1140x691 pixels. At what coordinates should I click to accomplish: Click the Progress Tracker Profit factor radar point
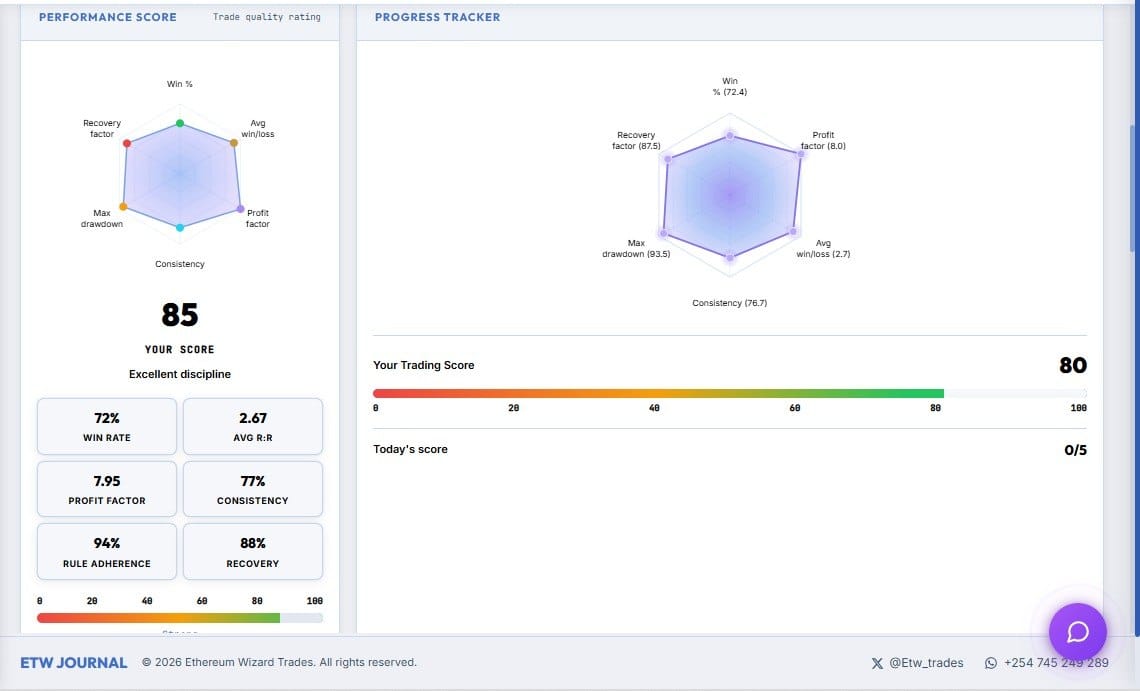tap(800, 154)
